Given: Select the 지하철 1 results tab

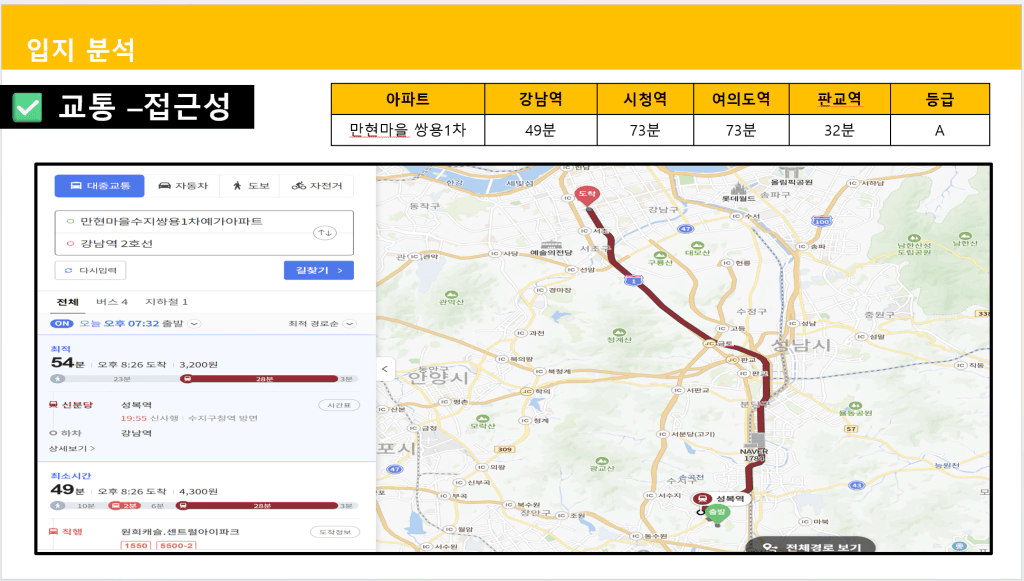Looking at the screenshot, I should pyautogui.click(x=167, y=302).
